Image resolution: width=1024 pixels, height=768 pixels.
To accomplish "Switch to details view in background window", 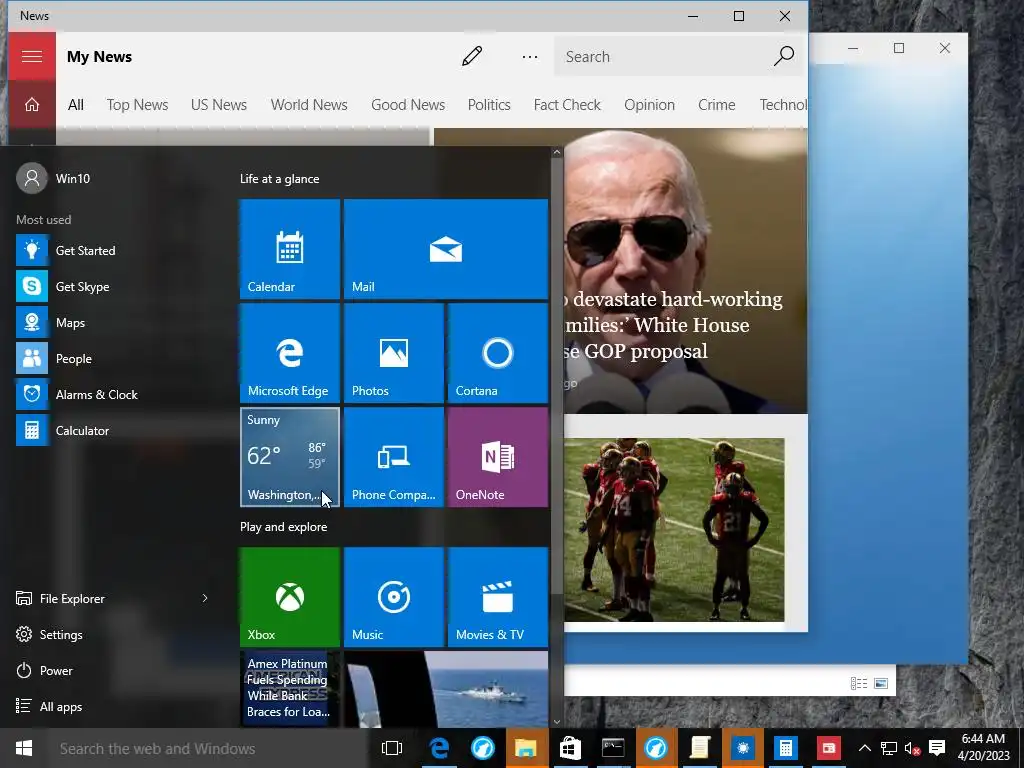I will pos(859,684).
